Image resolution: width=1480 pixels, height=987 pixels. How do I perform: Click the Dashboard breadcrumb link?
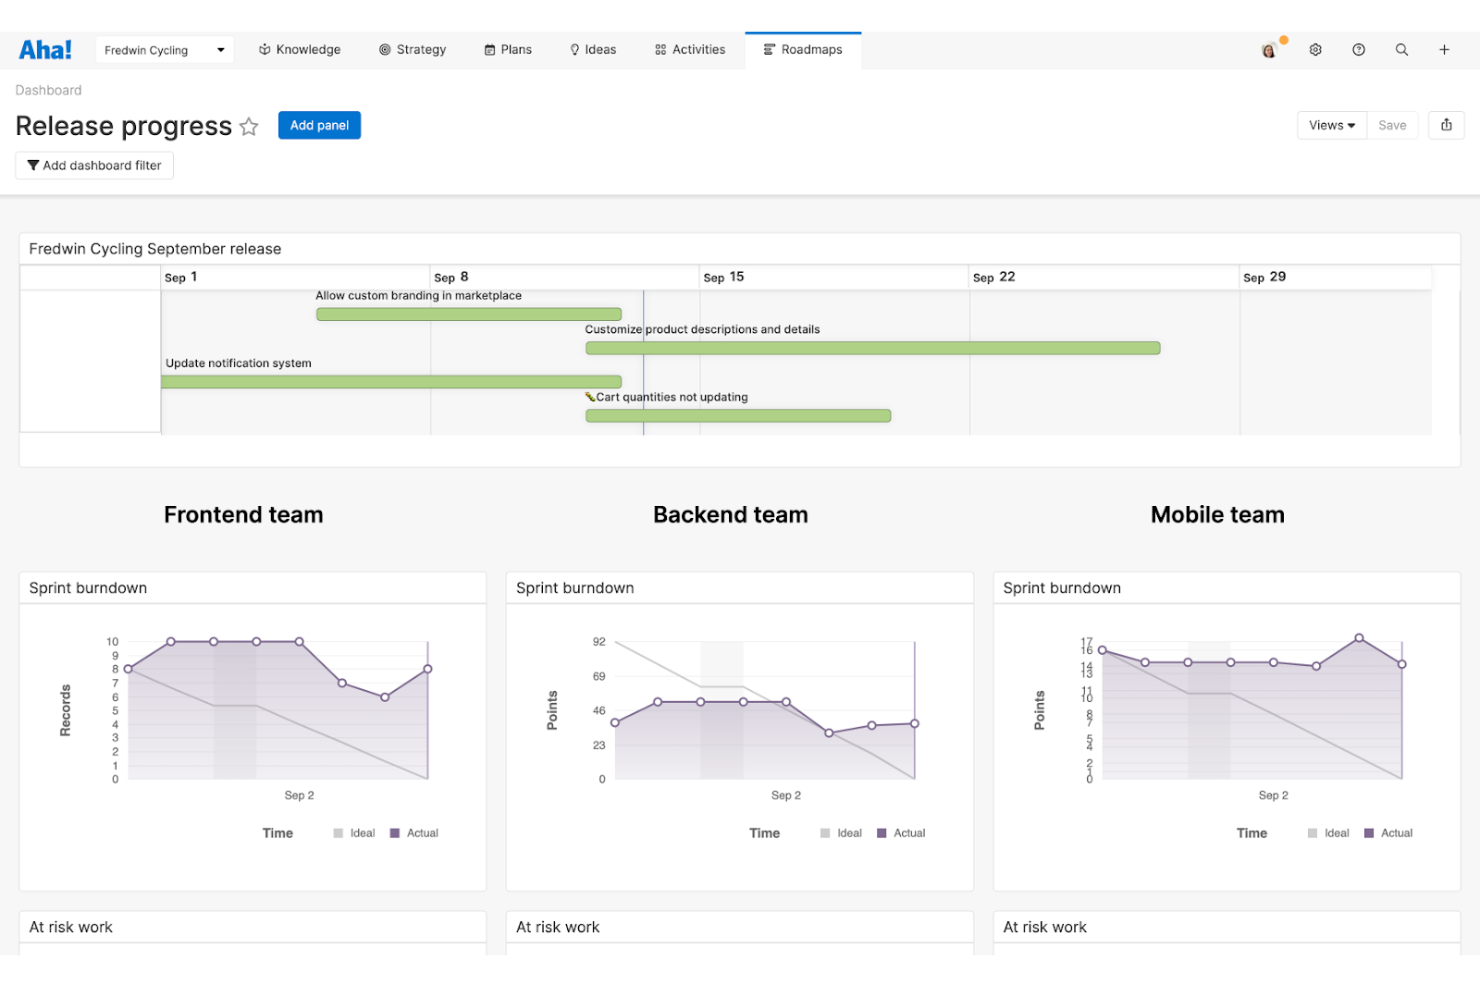pos(48,90)
